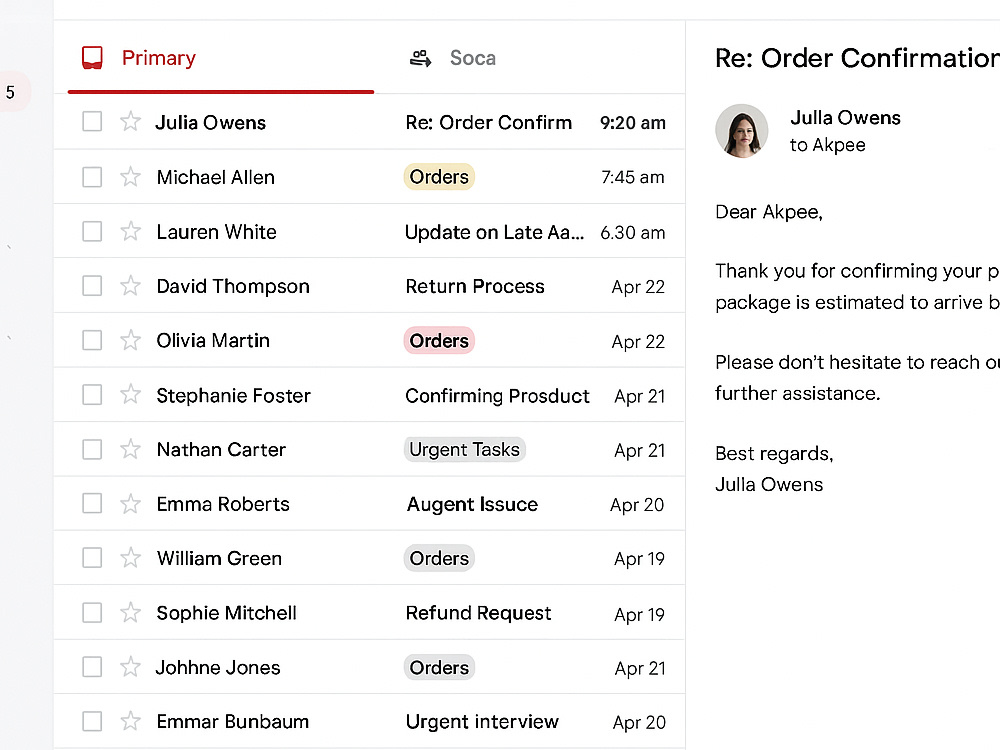The width and height of the screenshot is (1000, 750).
Task: Star the Michael Allen email
Action: 130,177
